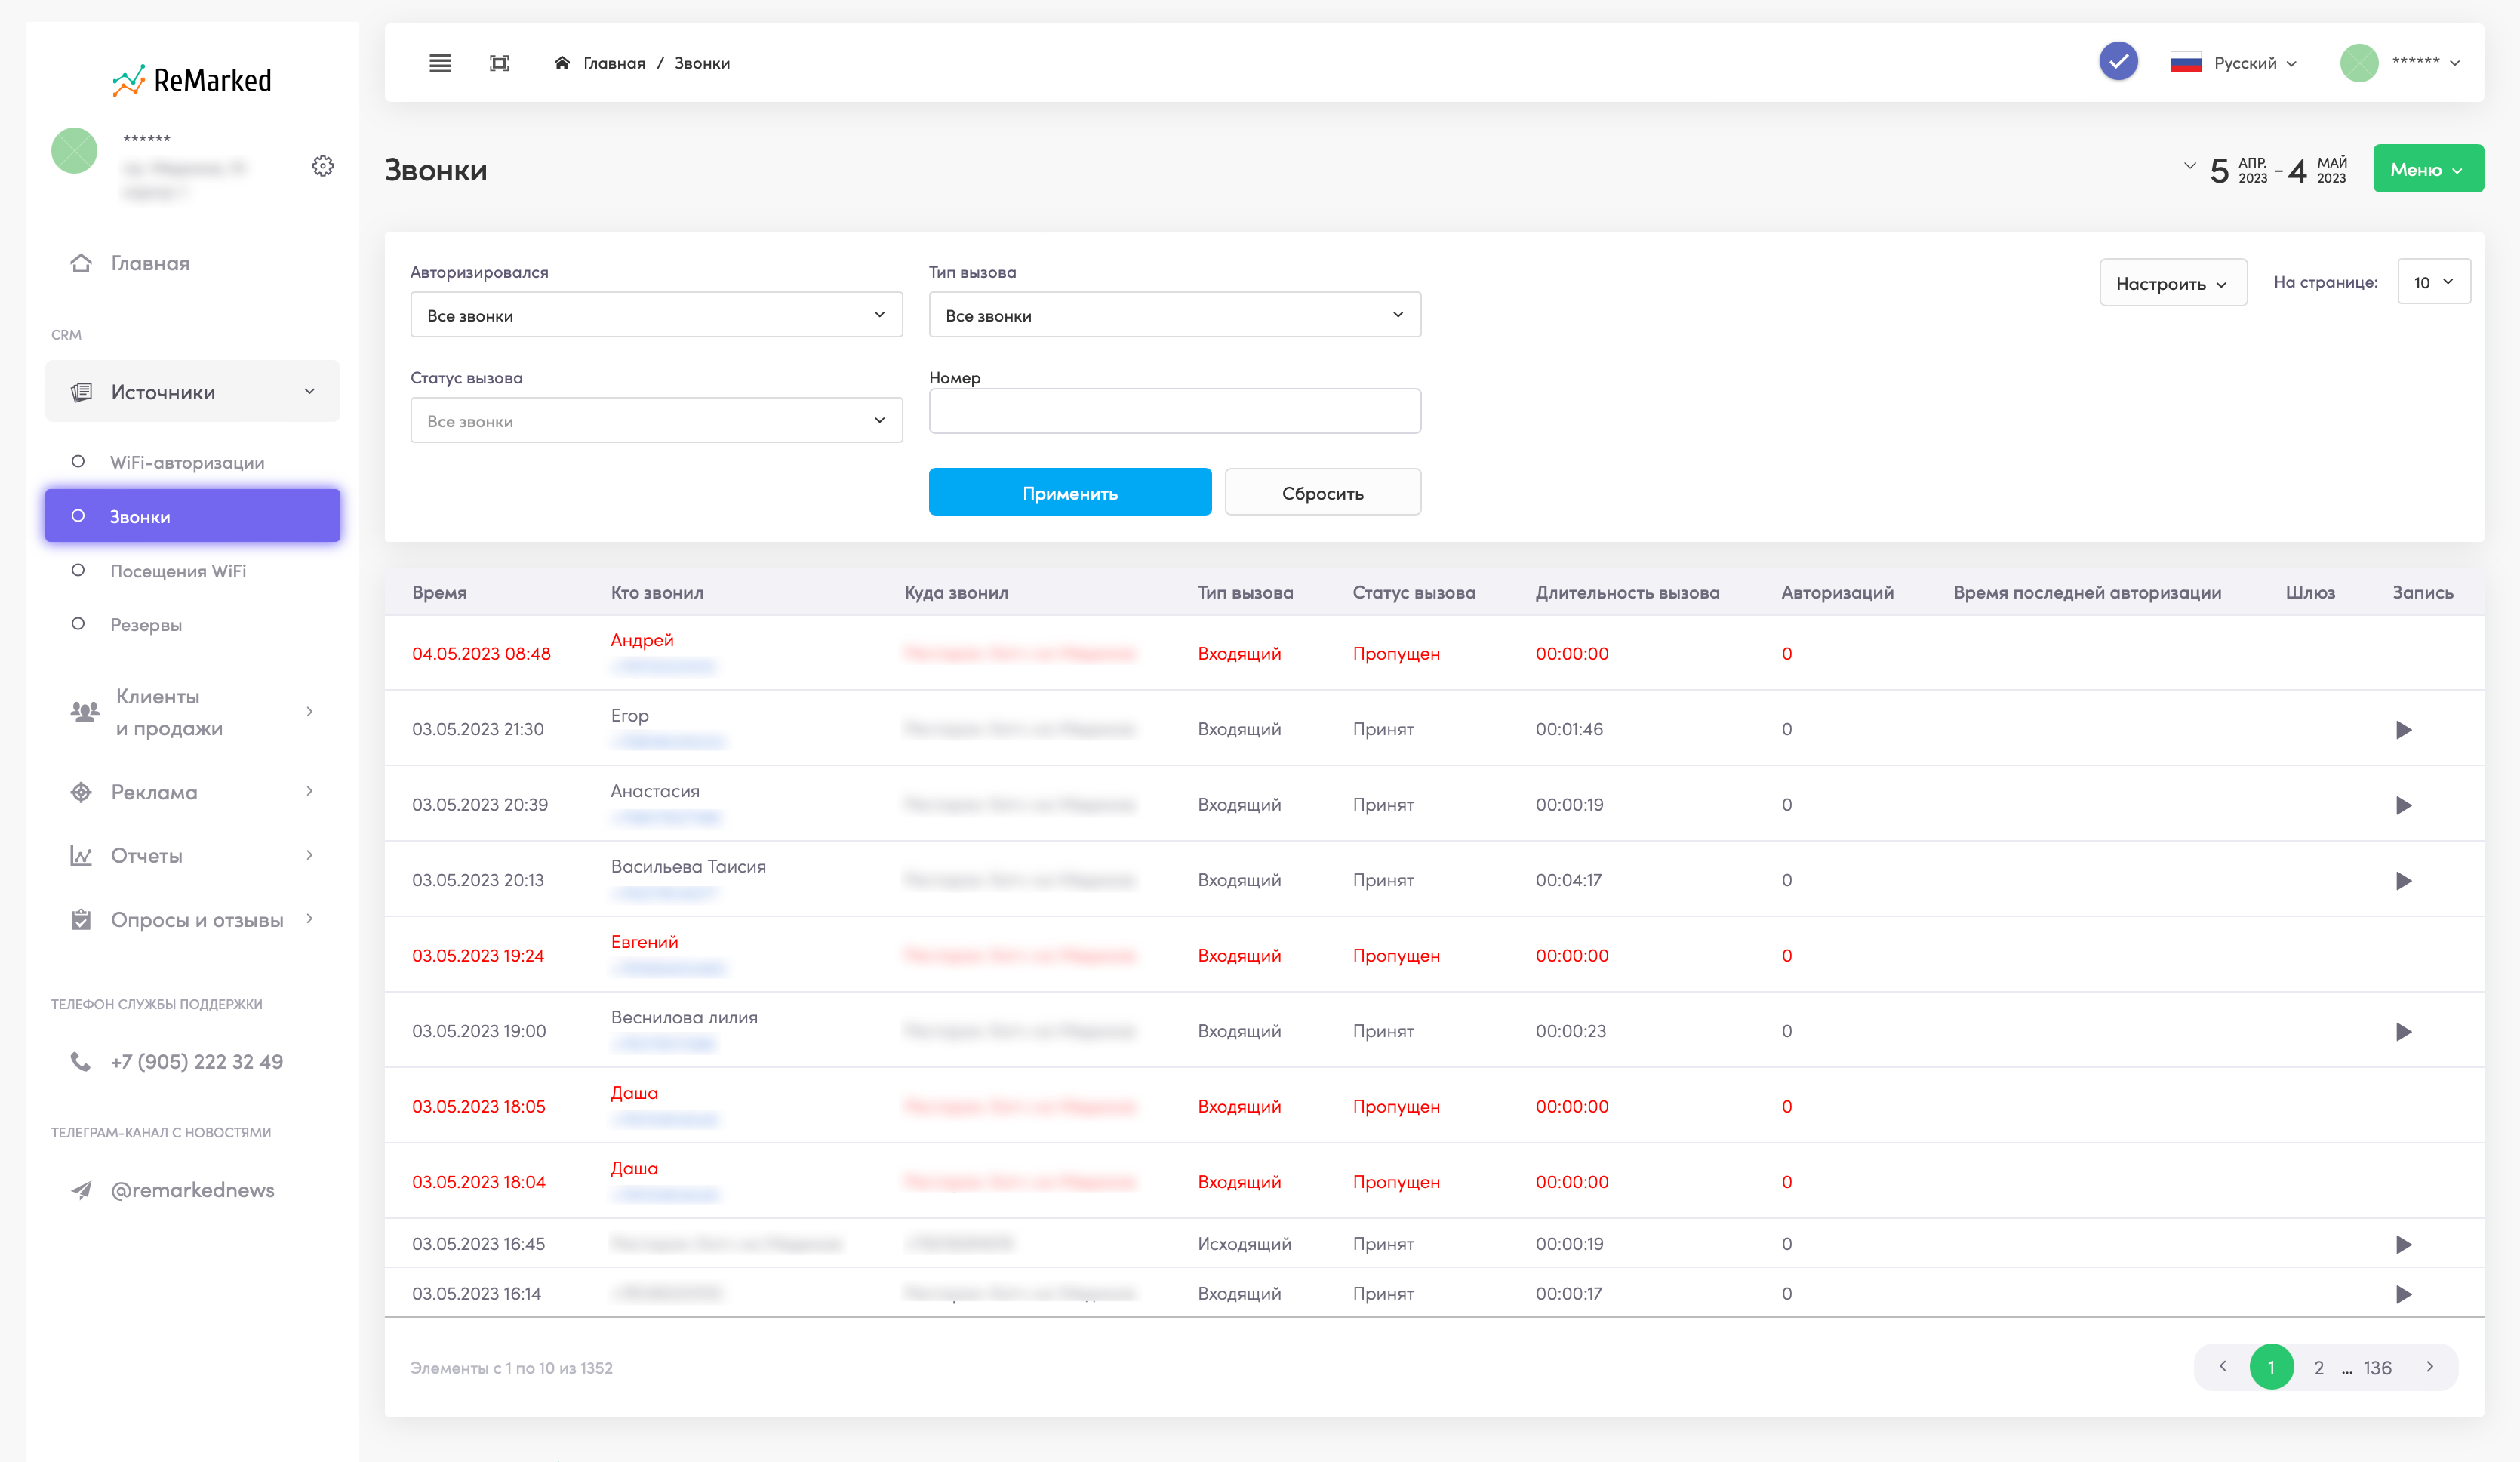2520x1462 pixels.
Task: Click the blue checkmark status icon
Action: click(2118, 62)
